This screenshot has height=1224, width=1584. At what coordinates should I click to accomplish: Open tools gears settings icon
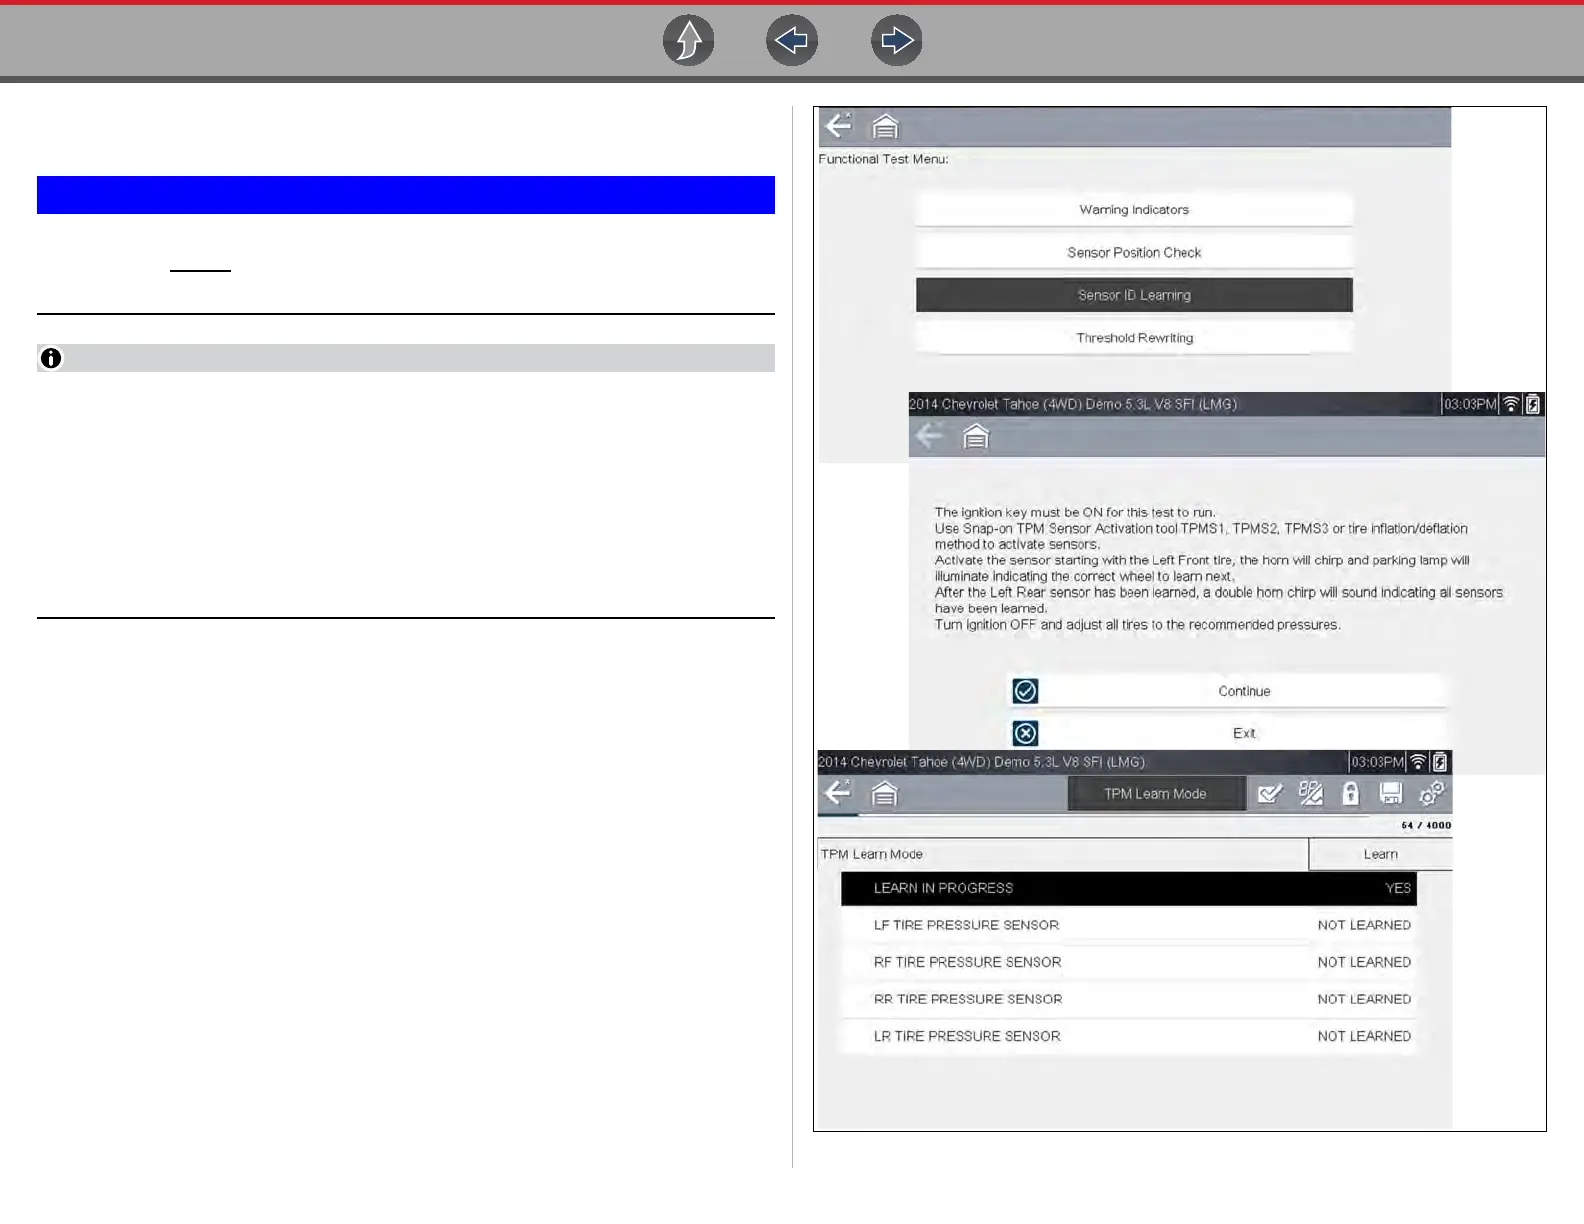[x=1432, y=793]
